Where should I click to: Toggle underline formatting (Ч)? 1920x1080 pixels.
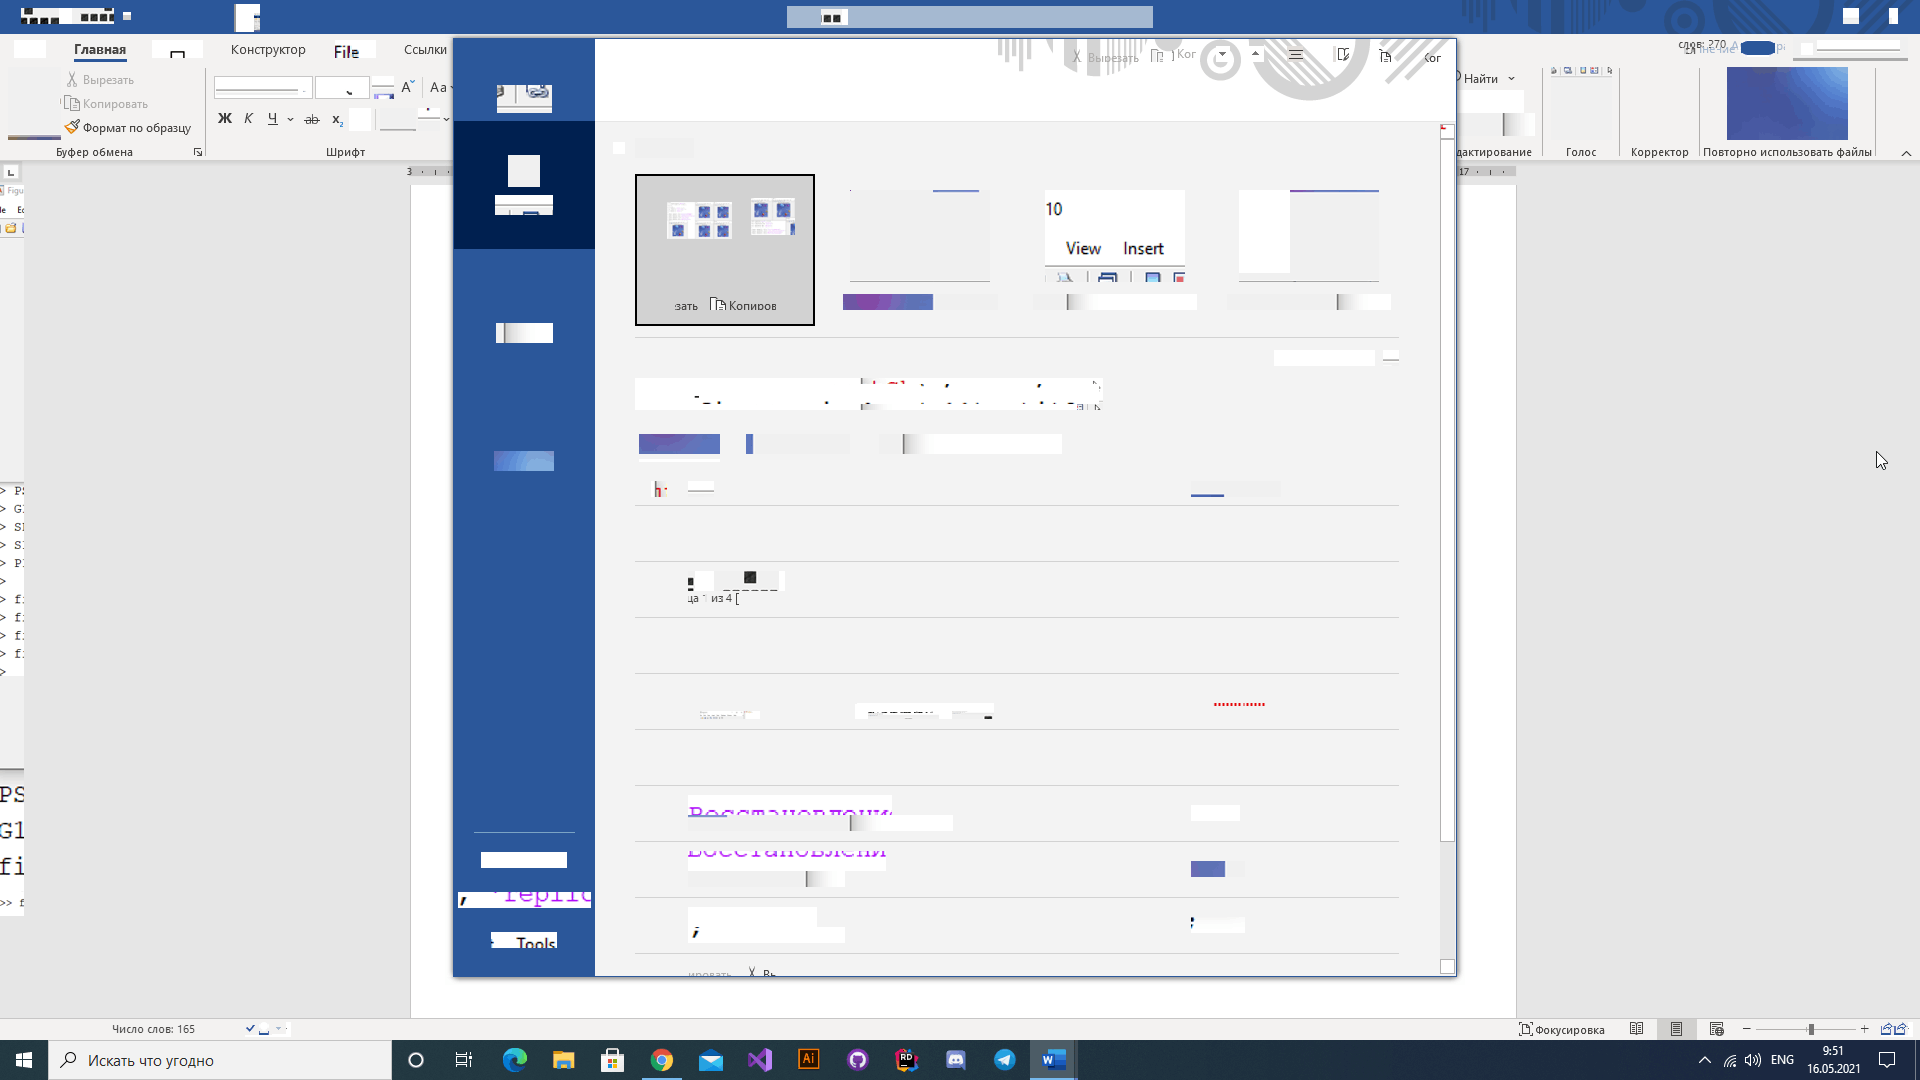coord(272,118)
